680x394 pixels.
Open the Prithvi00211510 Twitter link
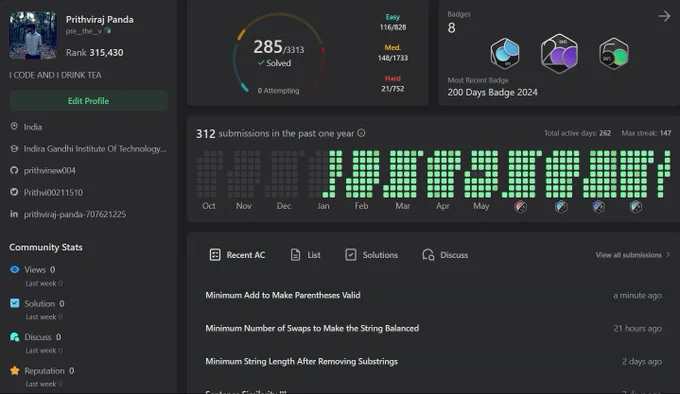tap(53, 192)
